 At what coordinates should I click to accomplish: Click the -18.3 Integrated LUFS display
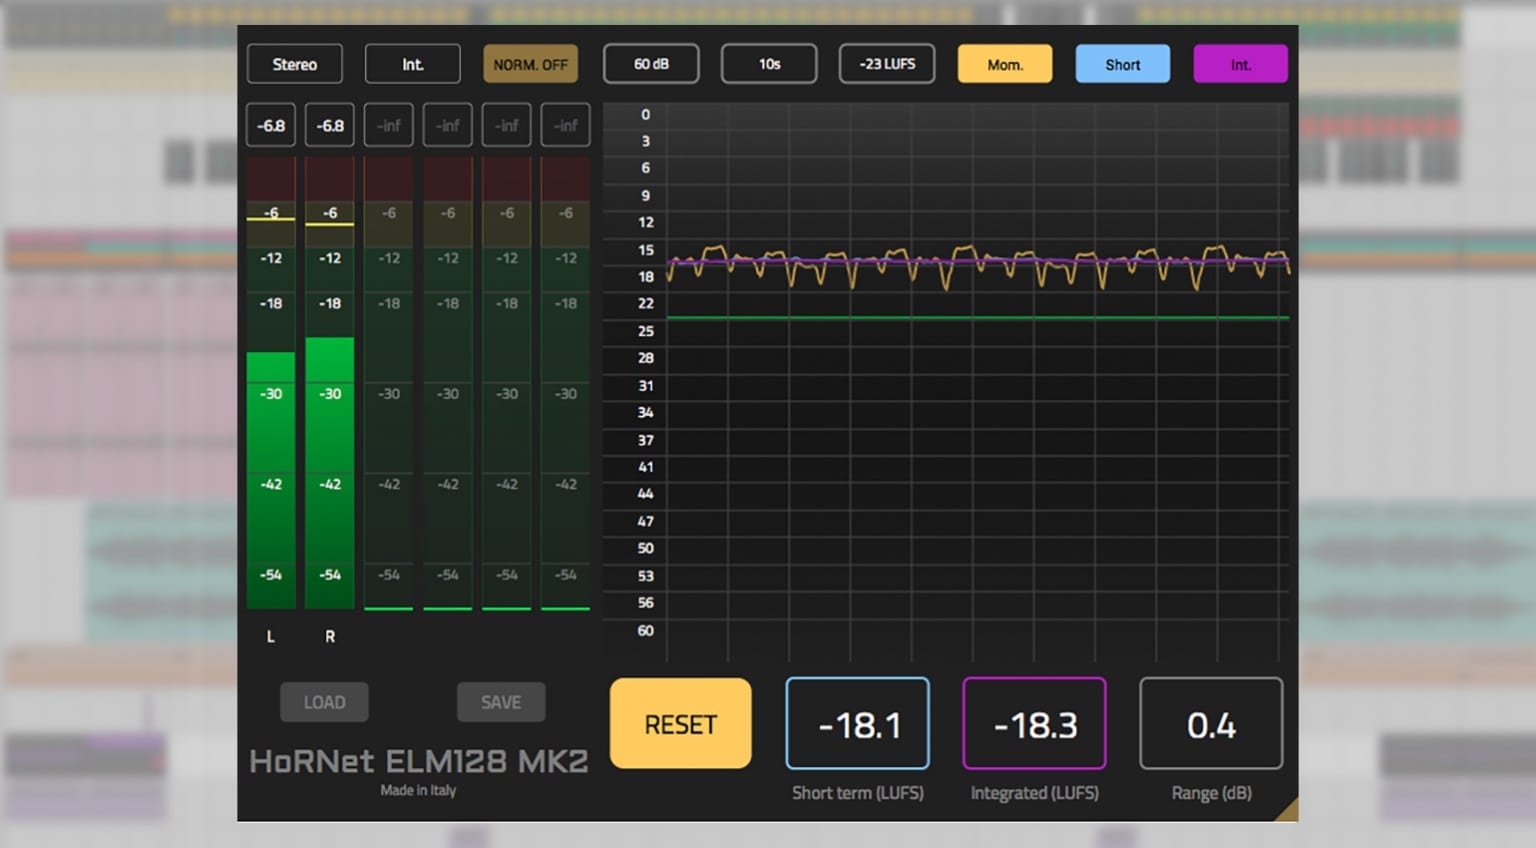[1034, 723]
